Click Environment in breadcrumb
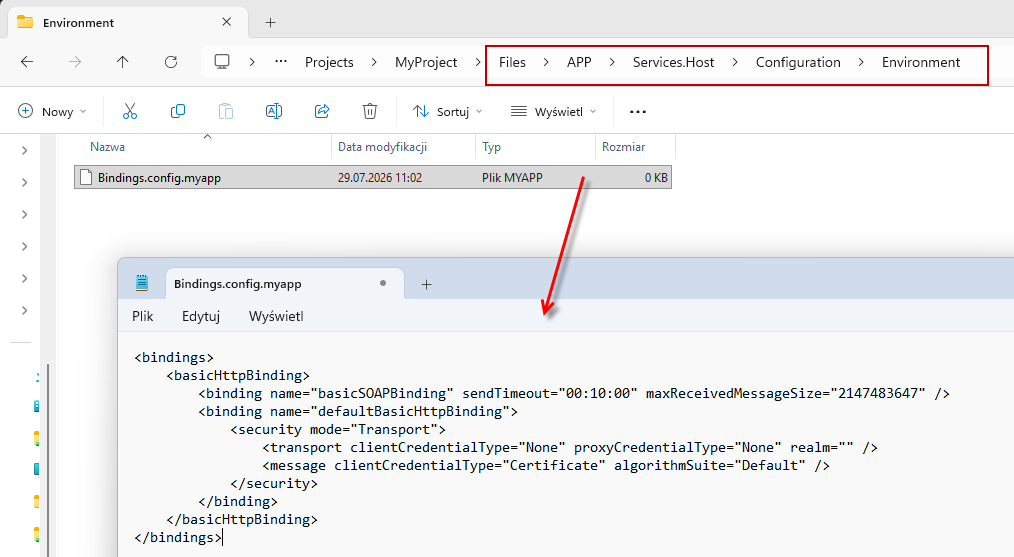This screenshot has width=1014, height=557. [x=921, y=62]
